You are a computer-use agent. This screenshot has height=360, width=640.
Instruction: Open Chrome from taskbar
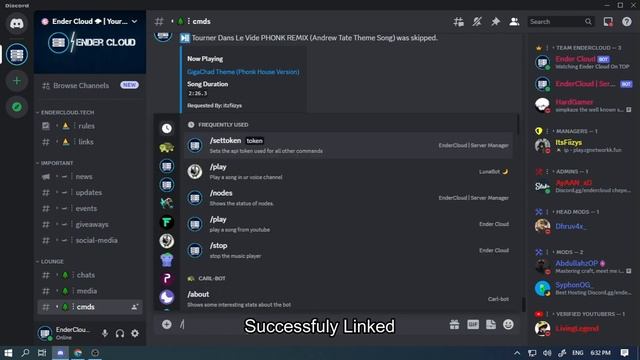[78, 353]
